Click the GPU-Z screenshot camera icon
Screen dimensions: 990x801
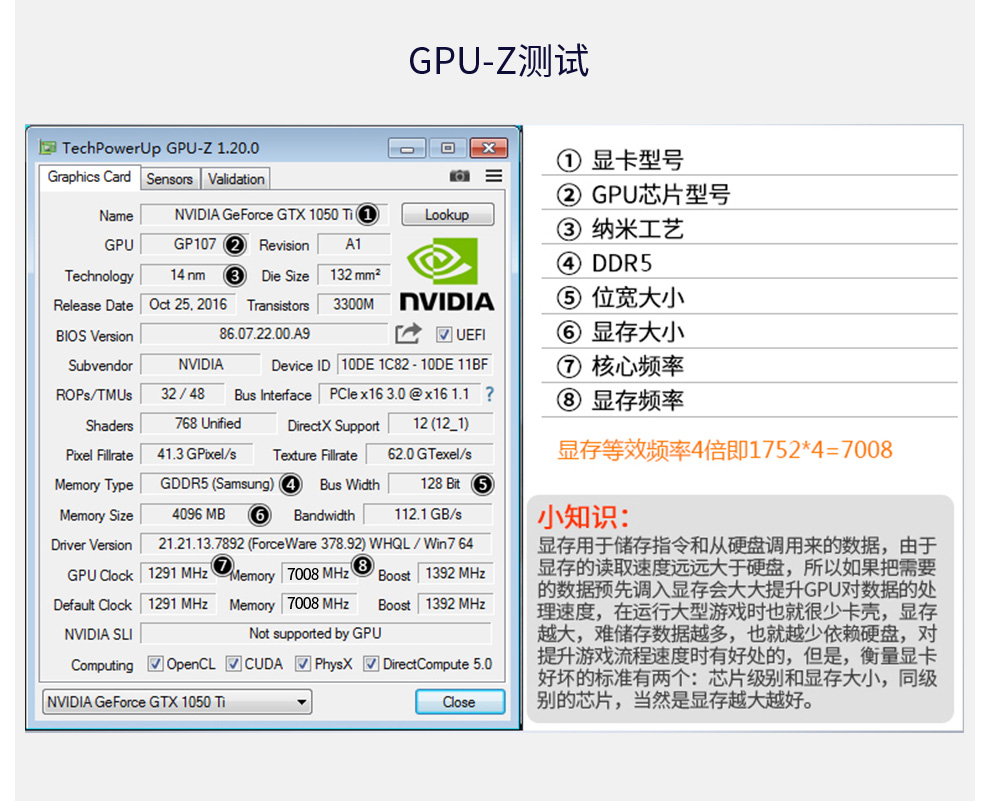click(x=460, y=176)
